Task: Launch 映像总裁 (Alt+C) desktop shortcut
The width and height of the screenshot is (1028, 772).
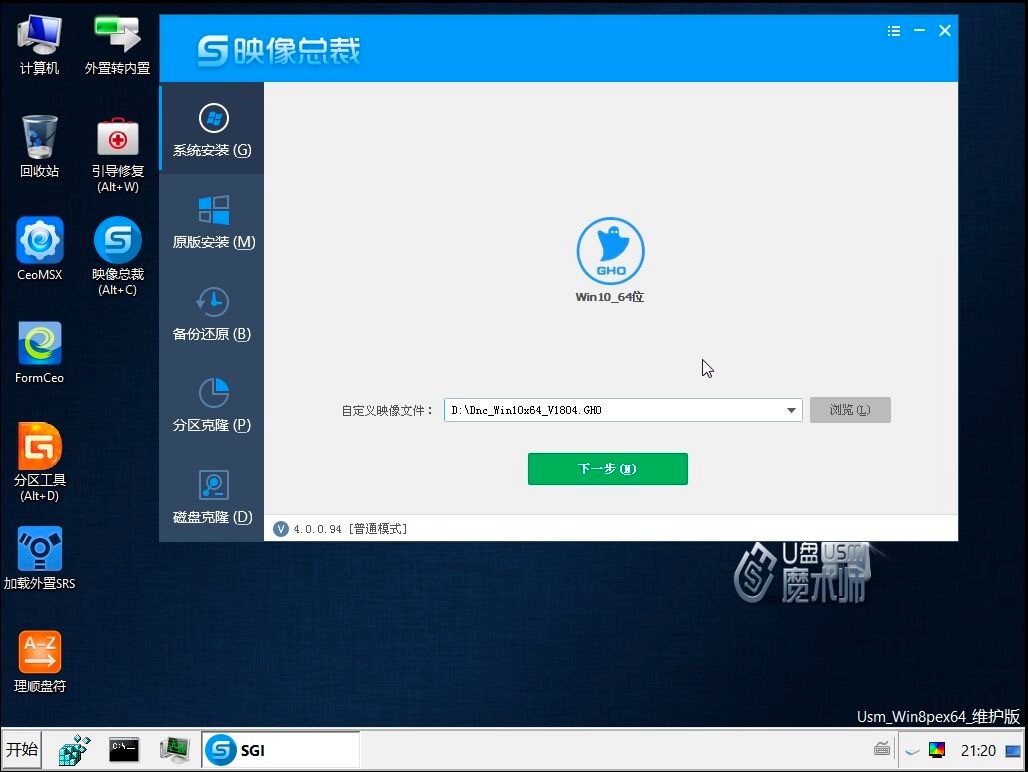Action: [118, 256]
